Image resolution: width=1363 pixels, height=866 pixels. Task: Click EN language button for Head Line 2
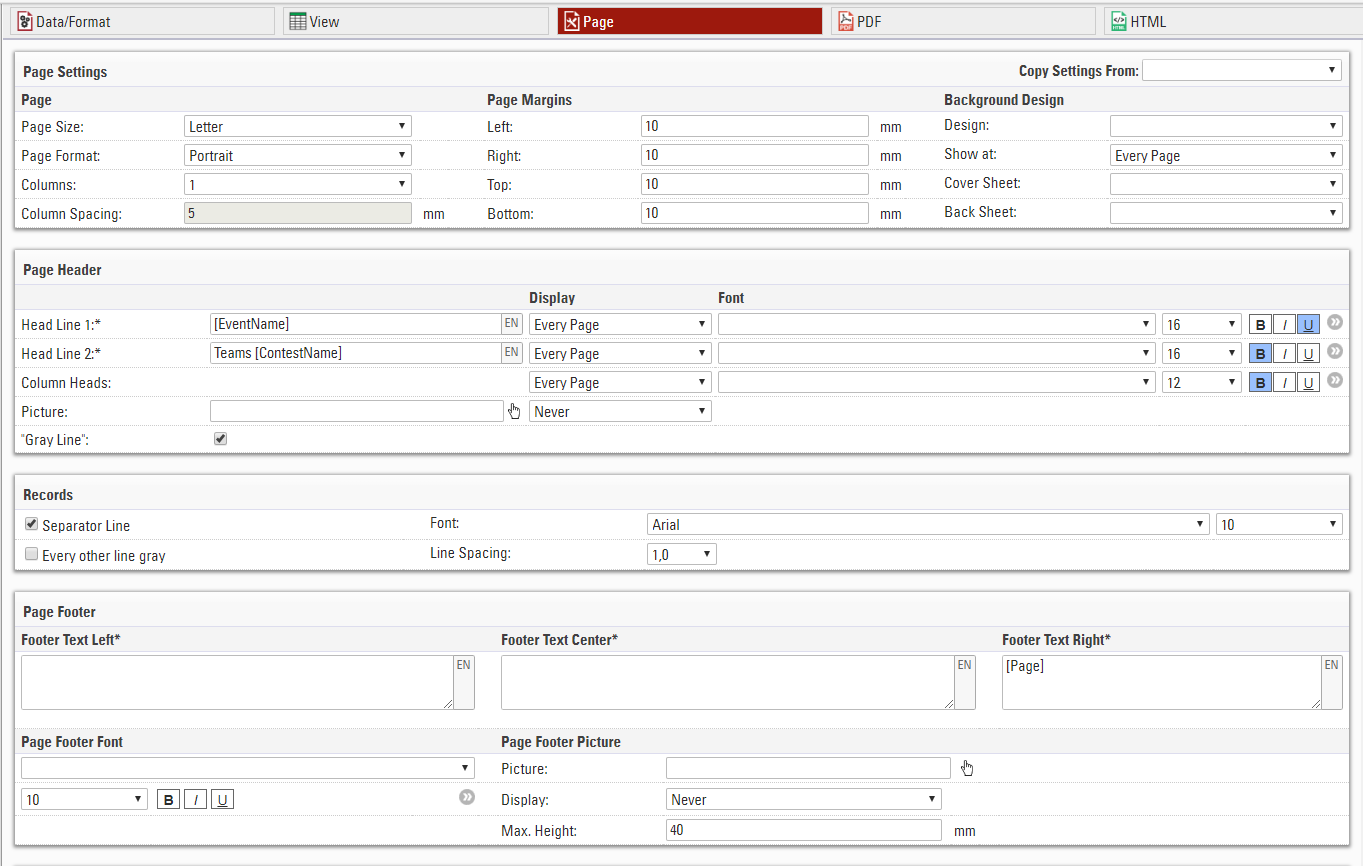click(511, 353)
